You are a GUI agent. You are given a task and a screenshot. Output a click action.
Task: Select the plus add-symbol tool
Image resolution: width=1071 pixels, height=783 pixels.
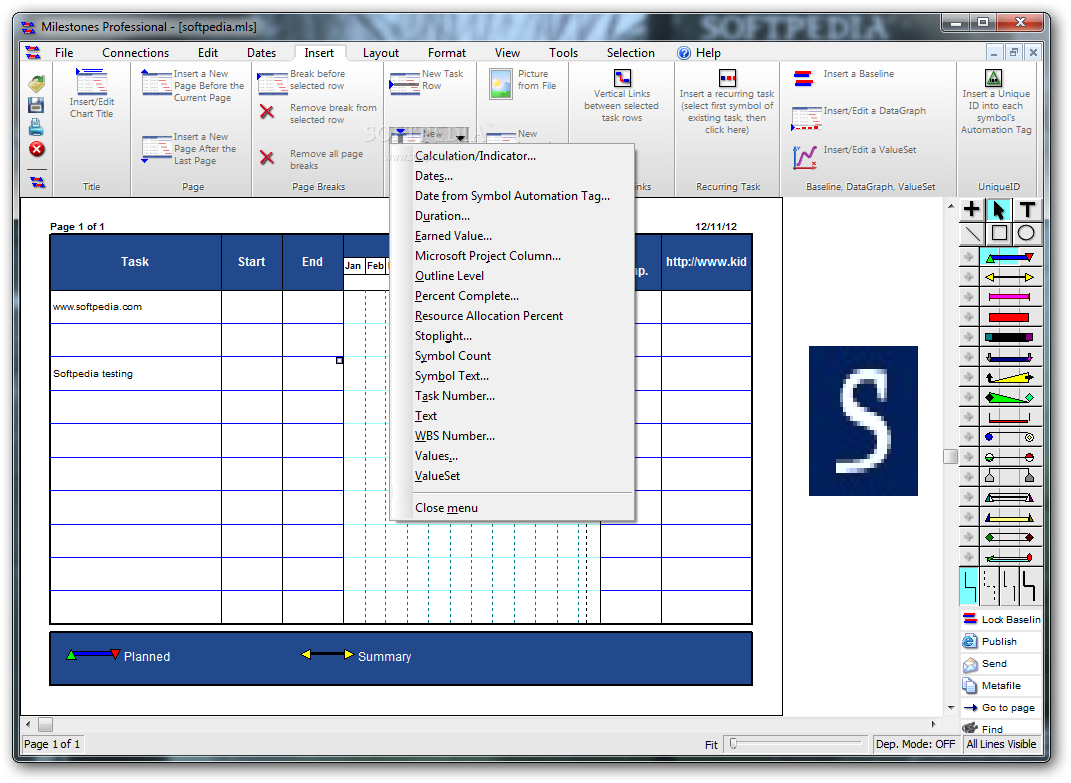tap(971, 209)
